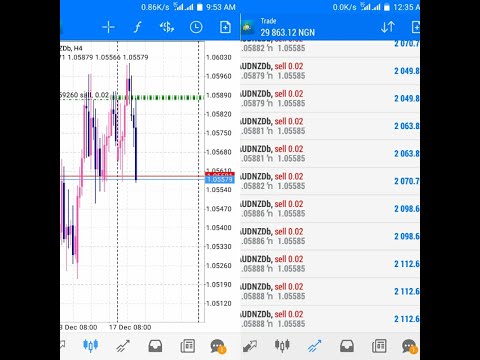The image size is (480, 360).
Task: Switch to the chart tab in left bottom bar
Action: click(90, 346)
